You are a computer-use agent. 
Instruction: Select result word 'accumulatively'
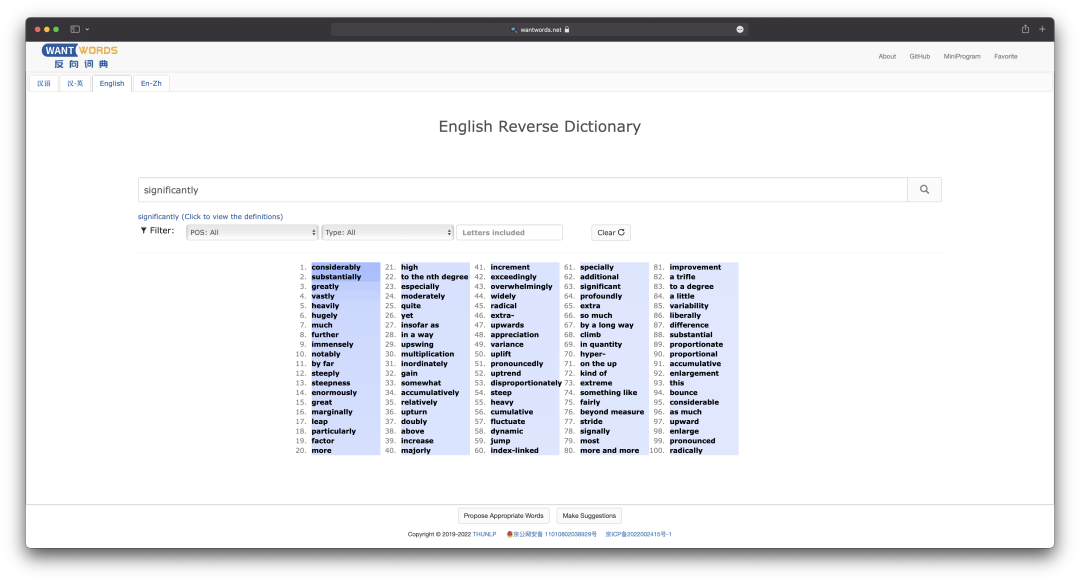coord(430,393)
